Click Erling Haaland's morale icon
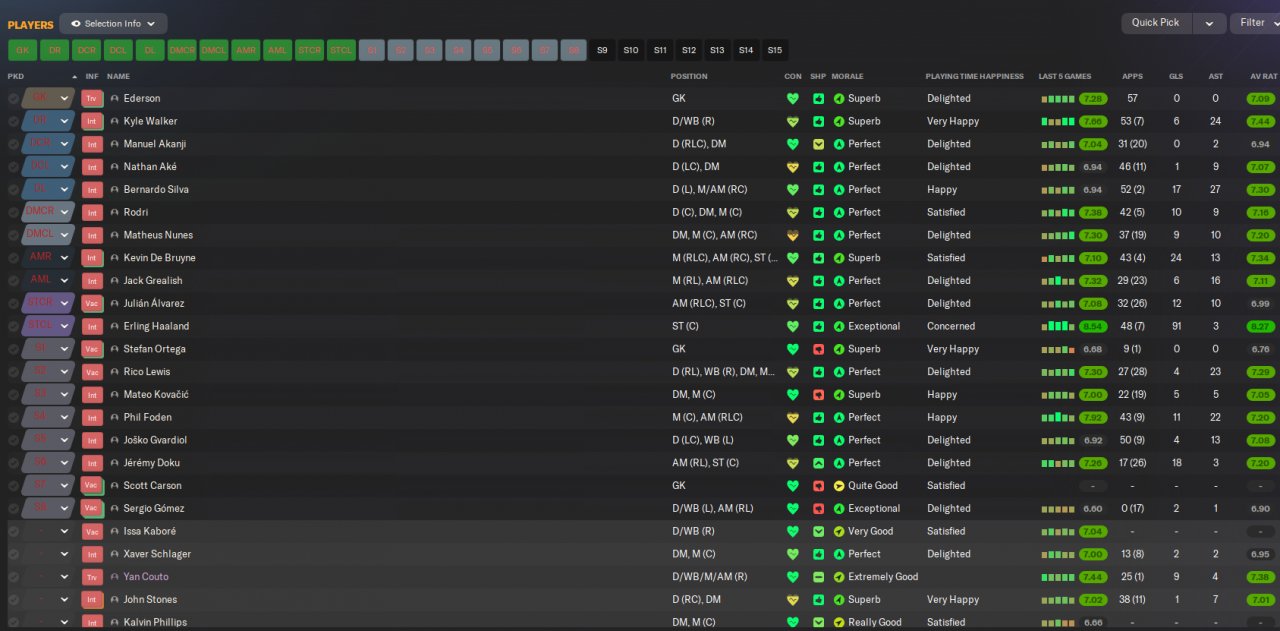1280x631 pixels. pos(839,326)
